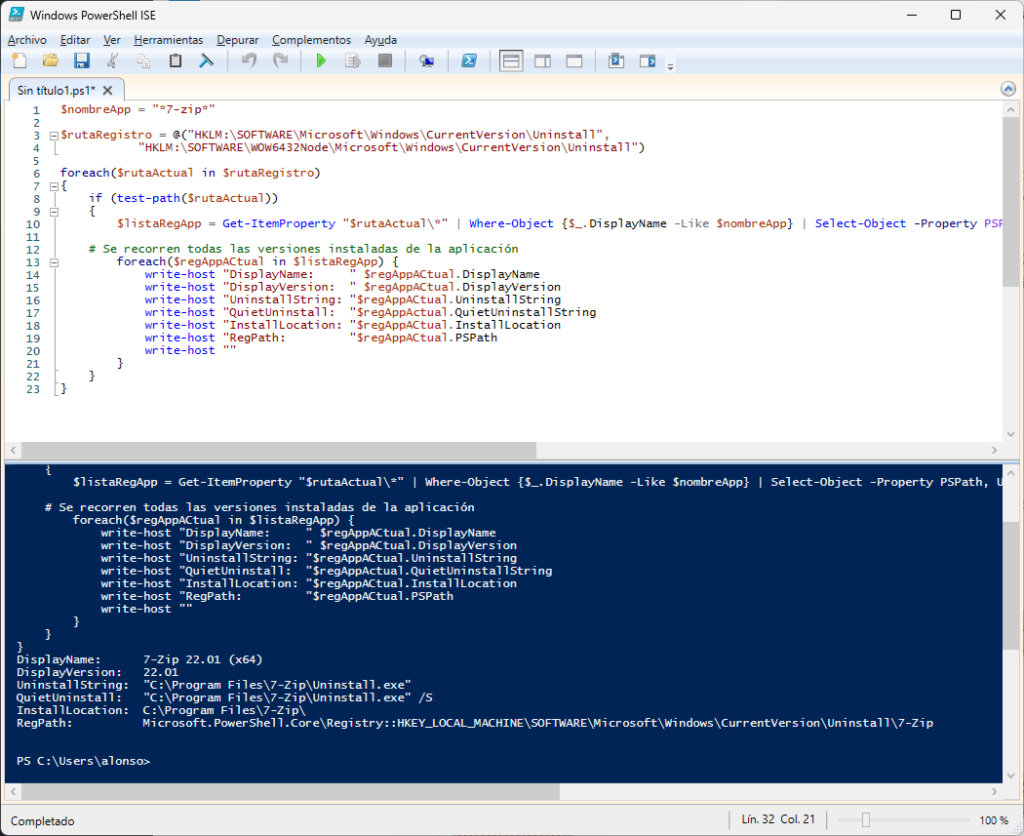Select the Sin título1.ps1 tab
This screenshot has height=836, width=1024.
[56, 88]
